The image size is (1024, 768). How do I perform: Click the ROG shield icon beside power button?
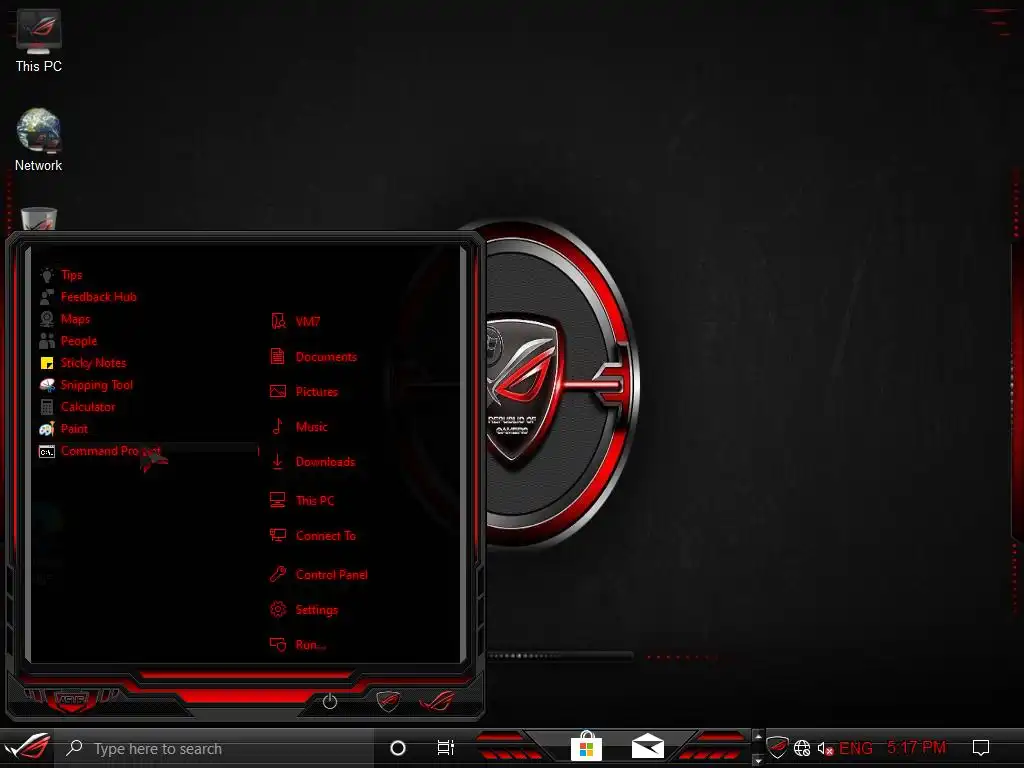[x=388, y=701]
